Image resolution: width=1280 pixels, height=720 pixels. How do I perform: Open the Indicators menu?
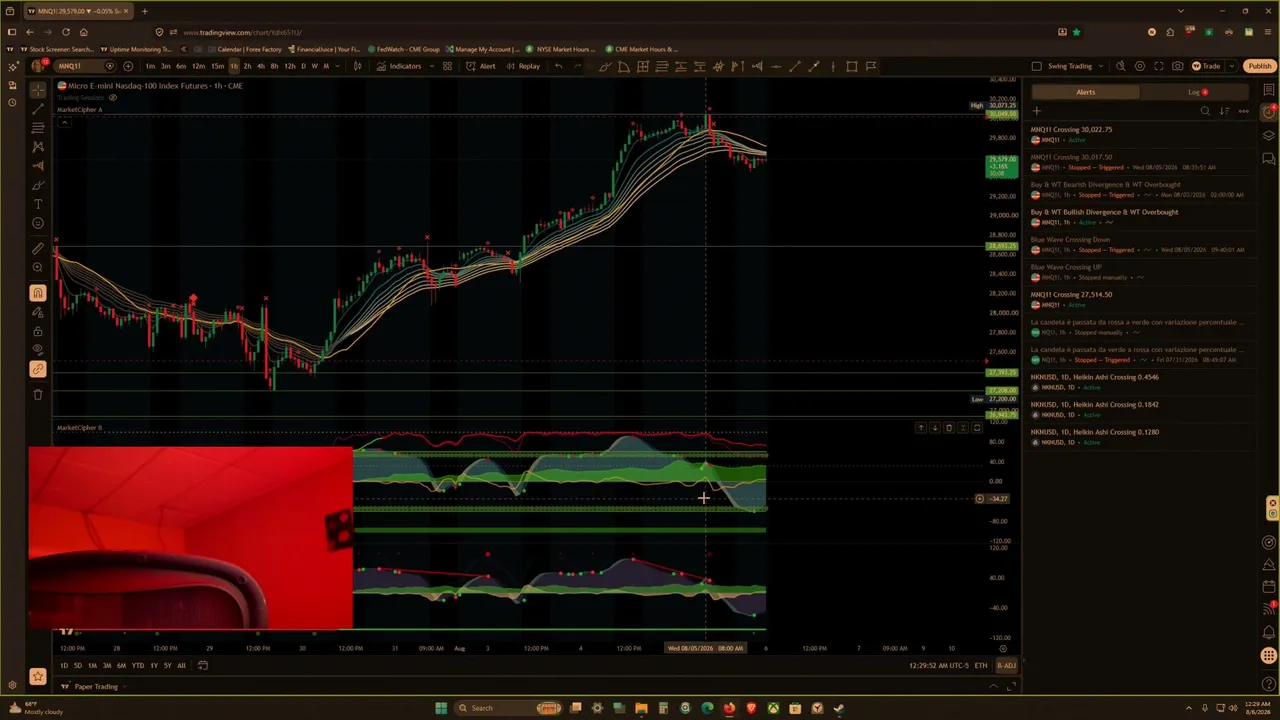(x=399, y=66)
